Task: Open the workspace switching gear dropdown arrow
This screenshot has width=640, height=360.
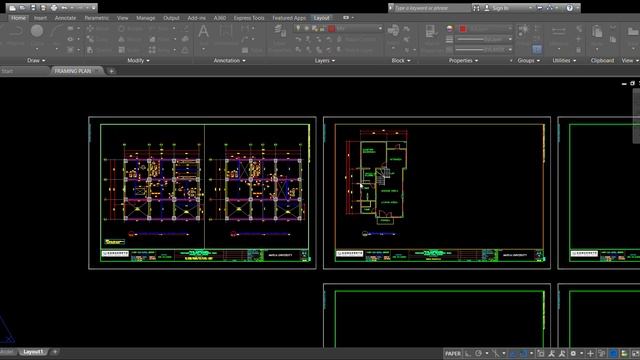Action: [x=581, y=353]
